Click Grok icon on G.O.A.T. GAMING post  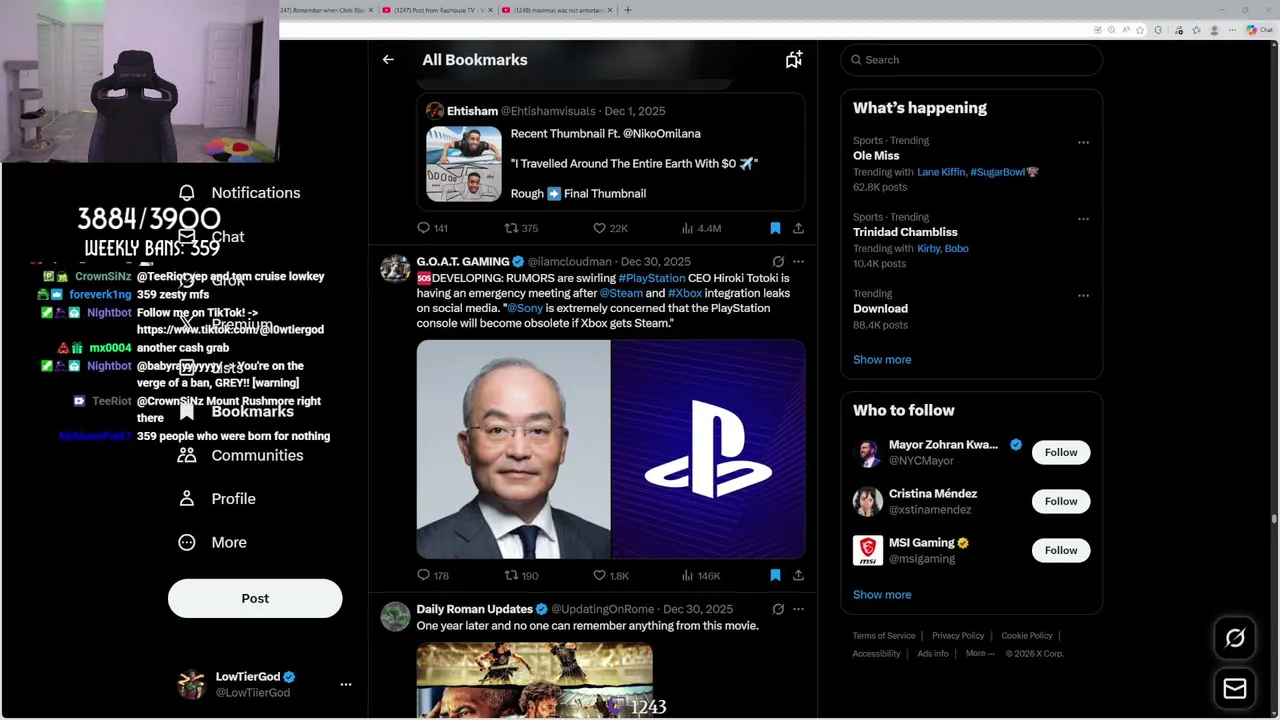778,262
